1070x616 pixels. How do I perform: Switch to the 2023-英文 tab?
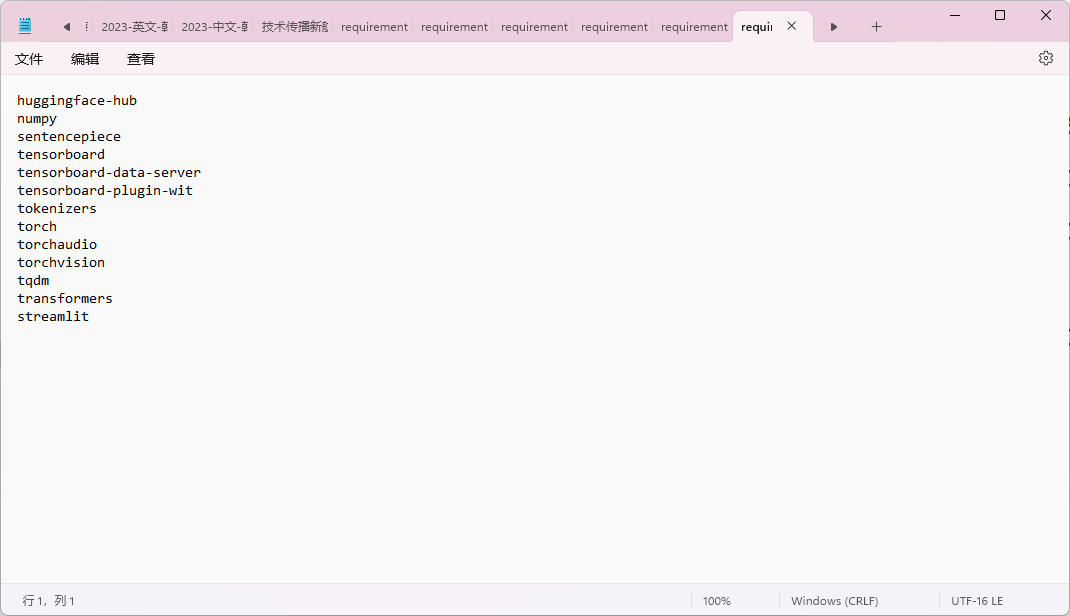[133, 27]
